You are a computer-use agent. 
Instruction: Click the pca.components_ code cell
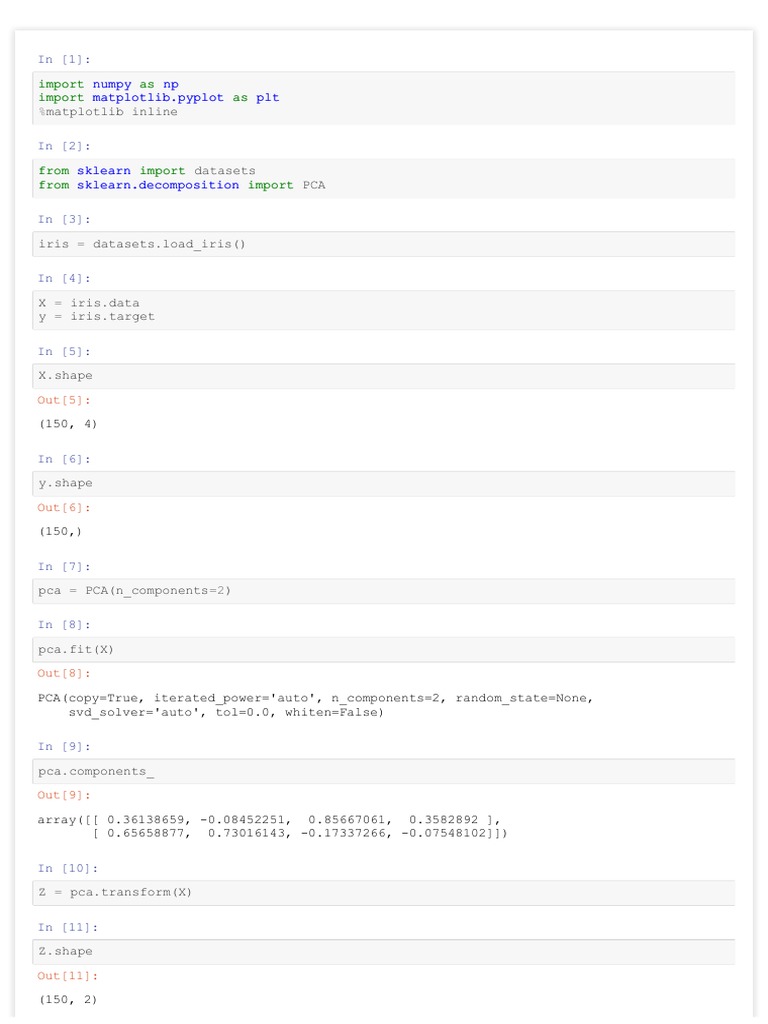point(384,771)
